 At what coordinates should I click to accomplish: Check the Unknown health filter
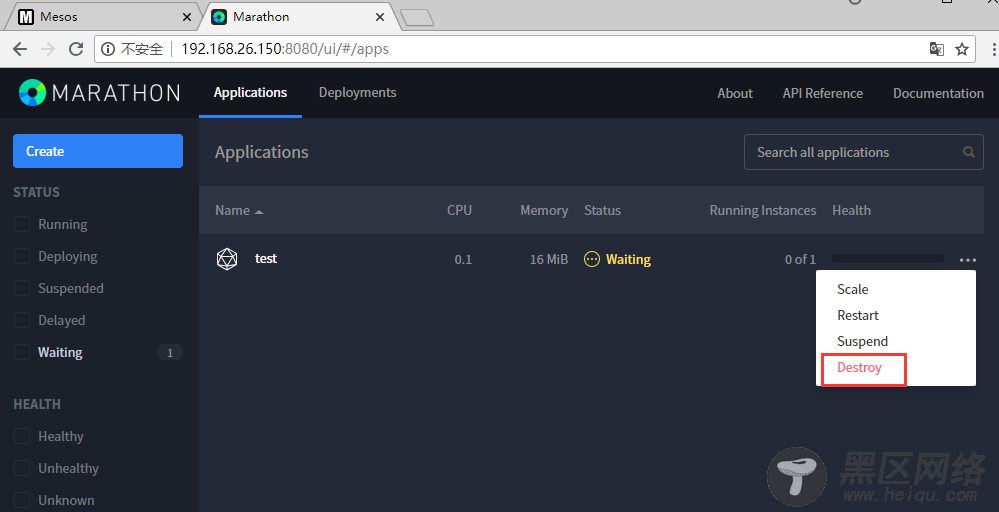[22, 500]
